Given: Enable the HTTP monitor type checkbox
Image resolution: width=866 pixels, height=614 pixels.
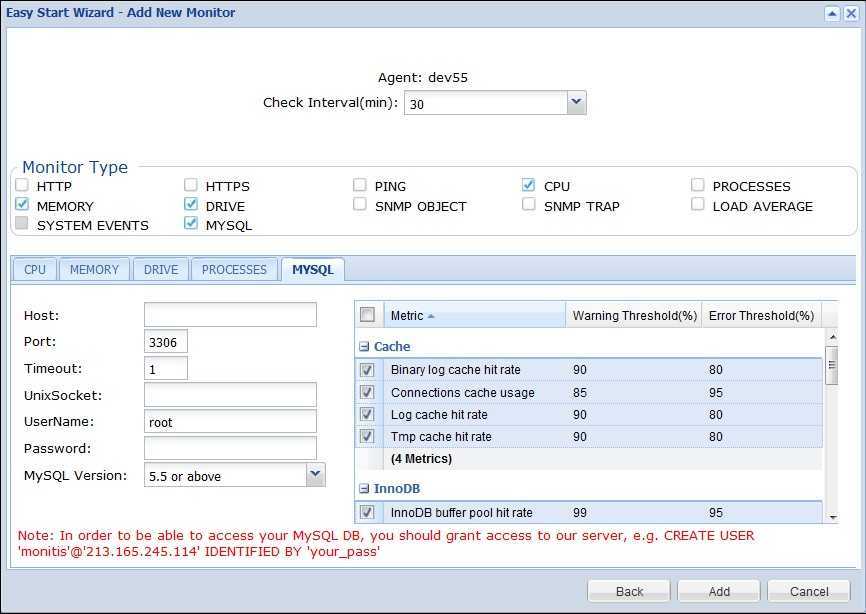Looking at the screenshot, I should pyautogui.click(x=22, y=184).
